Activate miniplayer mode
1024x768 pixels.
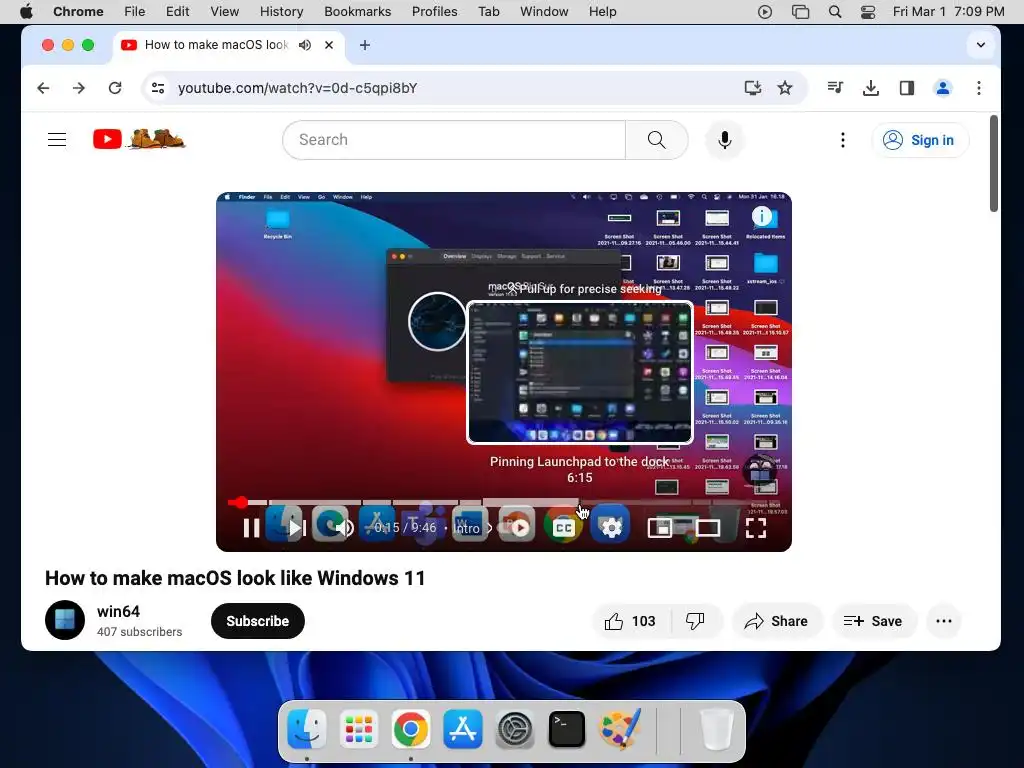(x=660, y=528)
